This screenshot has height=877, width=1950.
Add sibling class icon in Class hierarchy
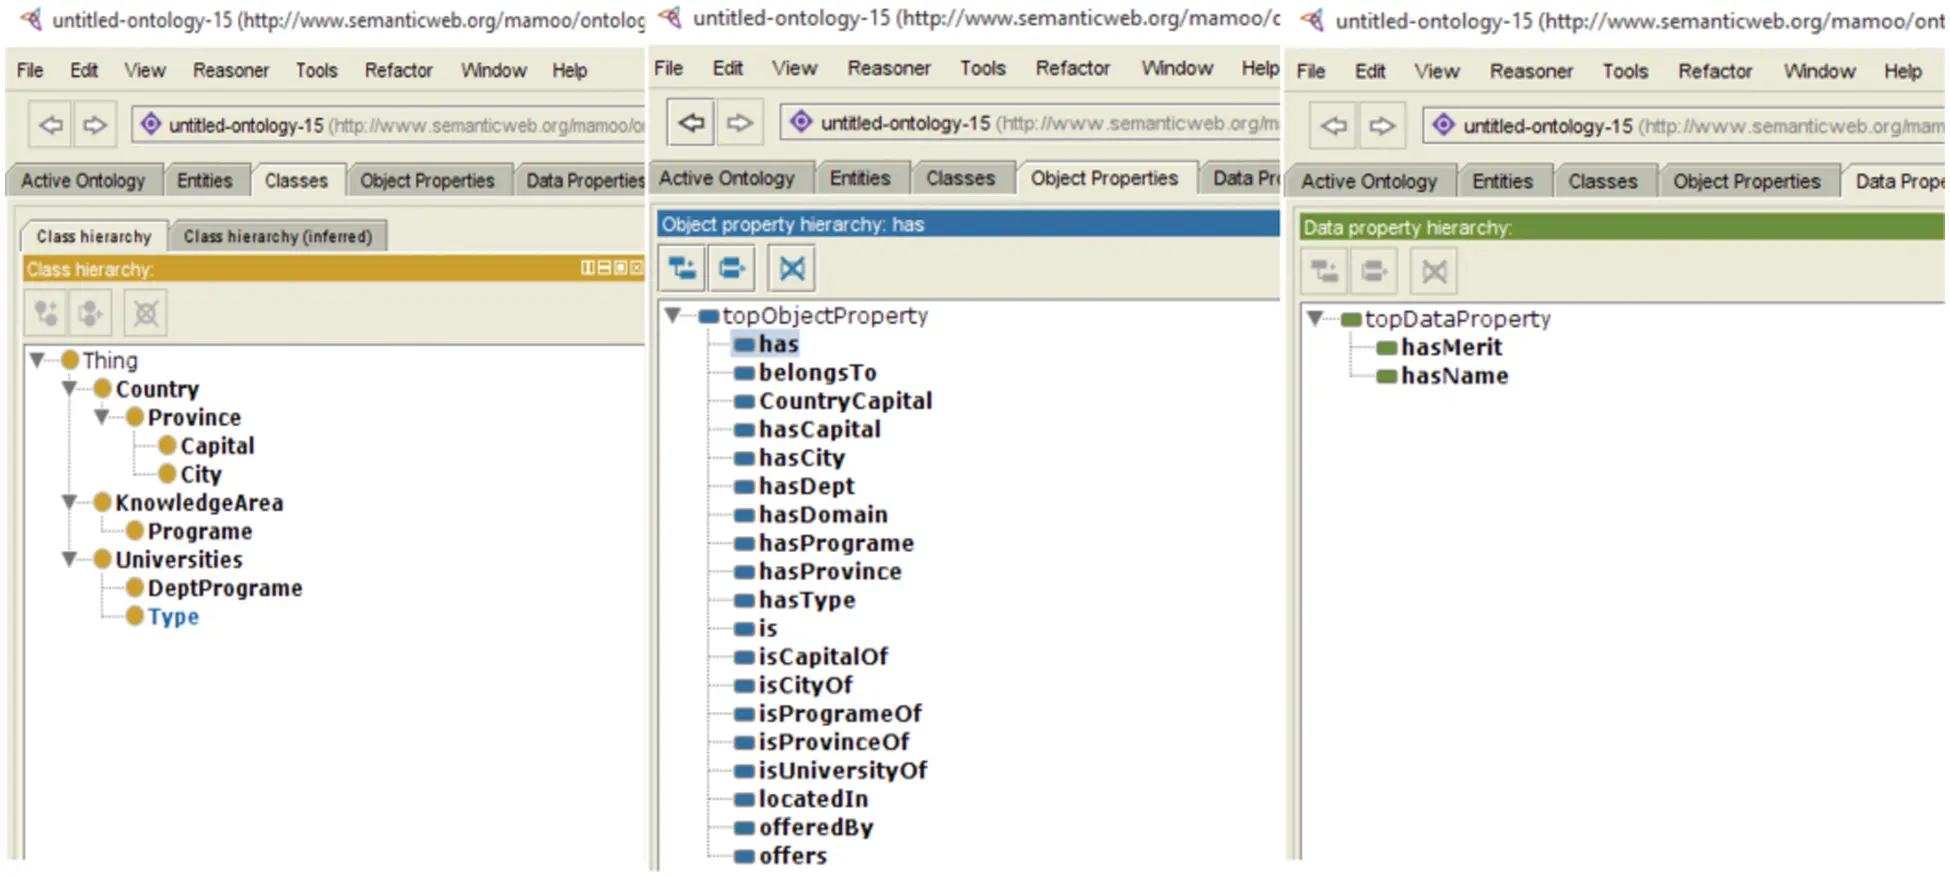tap(90, 313)
